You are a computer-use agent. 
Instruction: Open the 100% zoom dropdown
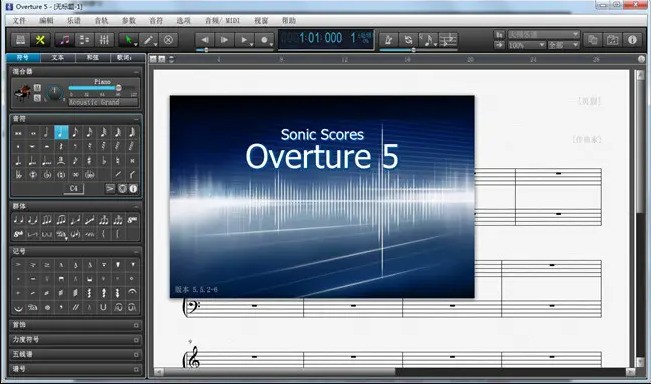pyautogui.click(x=526, y=45)
